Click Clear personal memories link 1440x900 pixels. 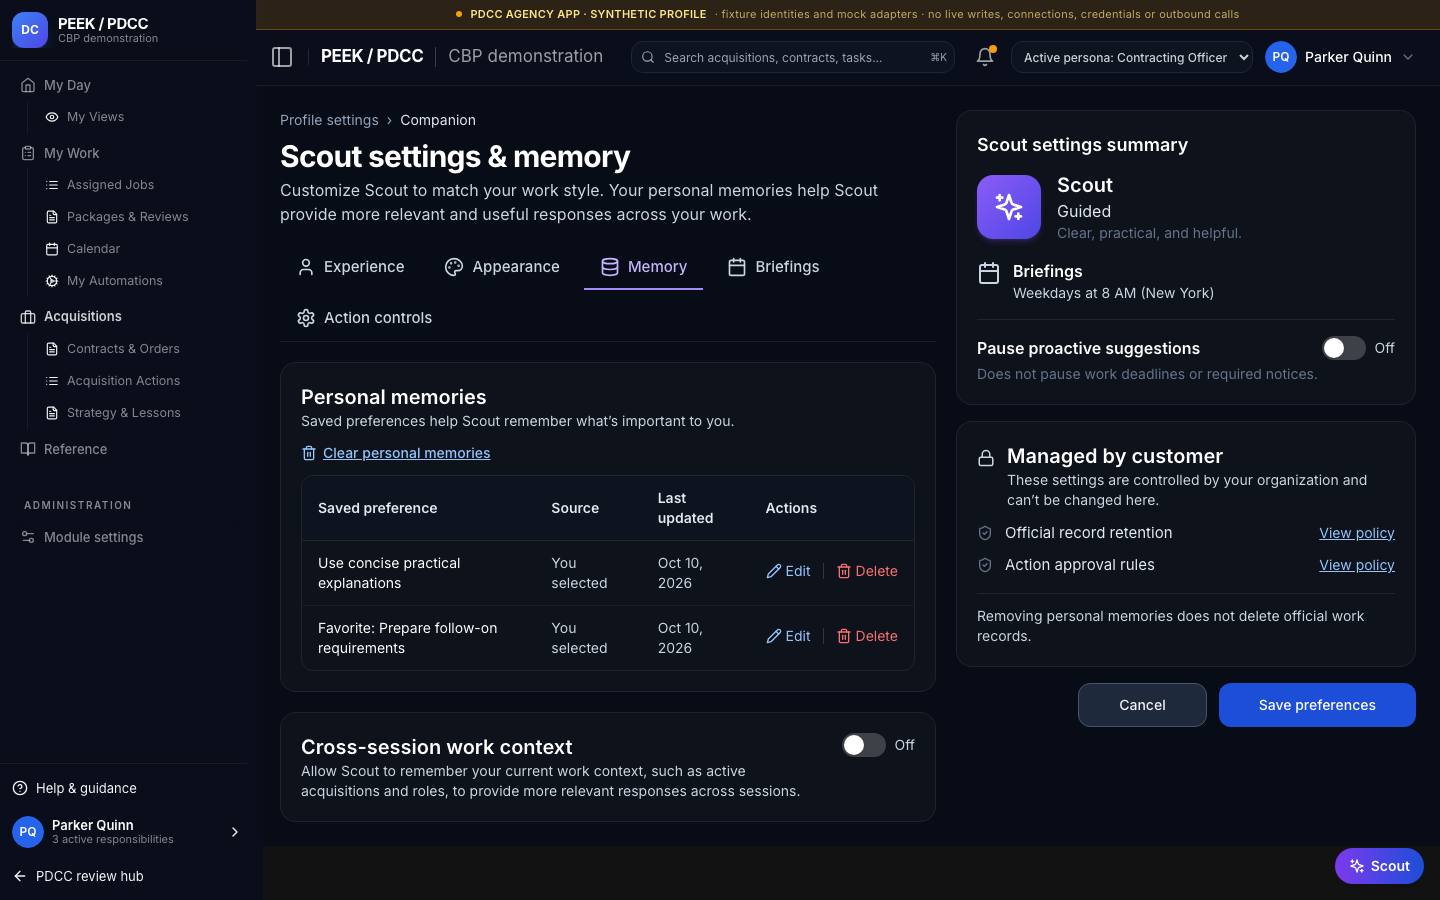[x=406, y=453]
